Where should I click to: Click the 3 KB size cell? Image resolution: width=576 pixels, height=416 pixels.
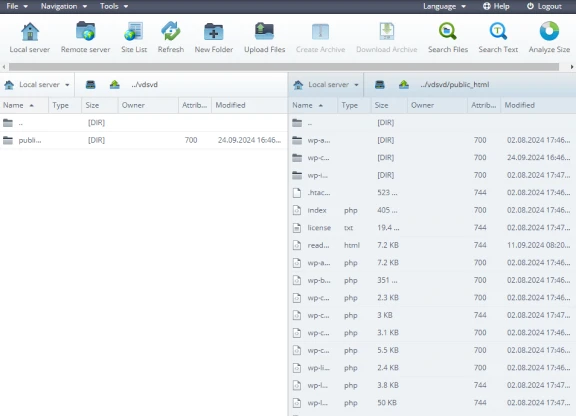[x=385, y=315]
